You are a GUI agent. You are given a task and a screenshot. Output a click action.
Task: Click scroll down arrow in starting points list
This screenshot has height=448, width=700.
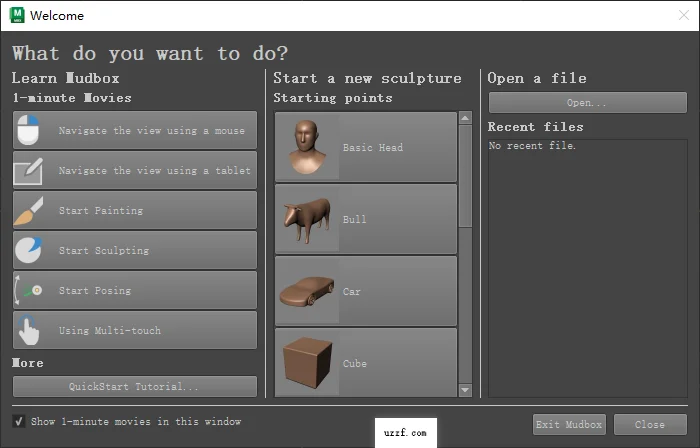pos(465,390)
